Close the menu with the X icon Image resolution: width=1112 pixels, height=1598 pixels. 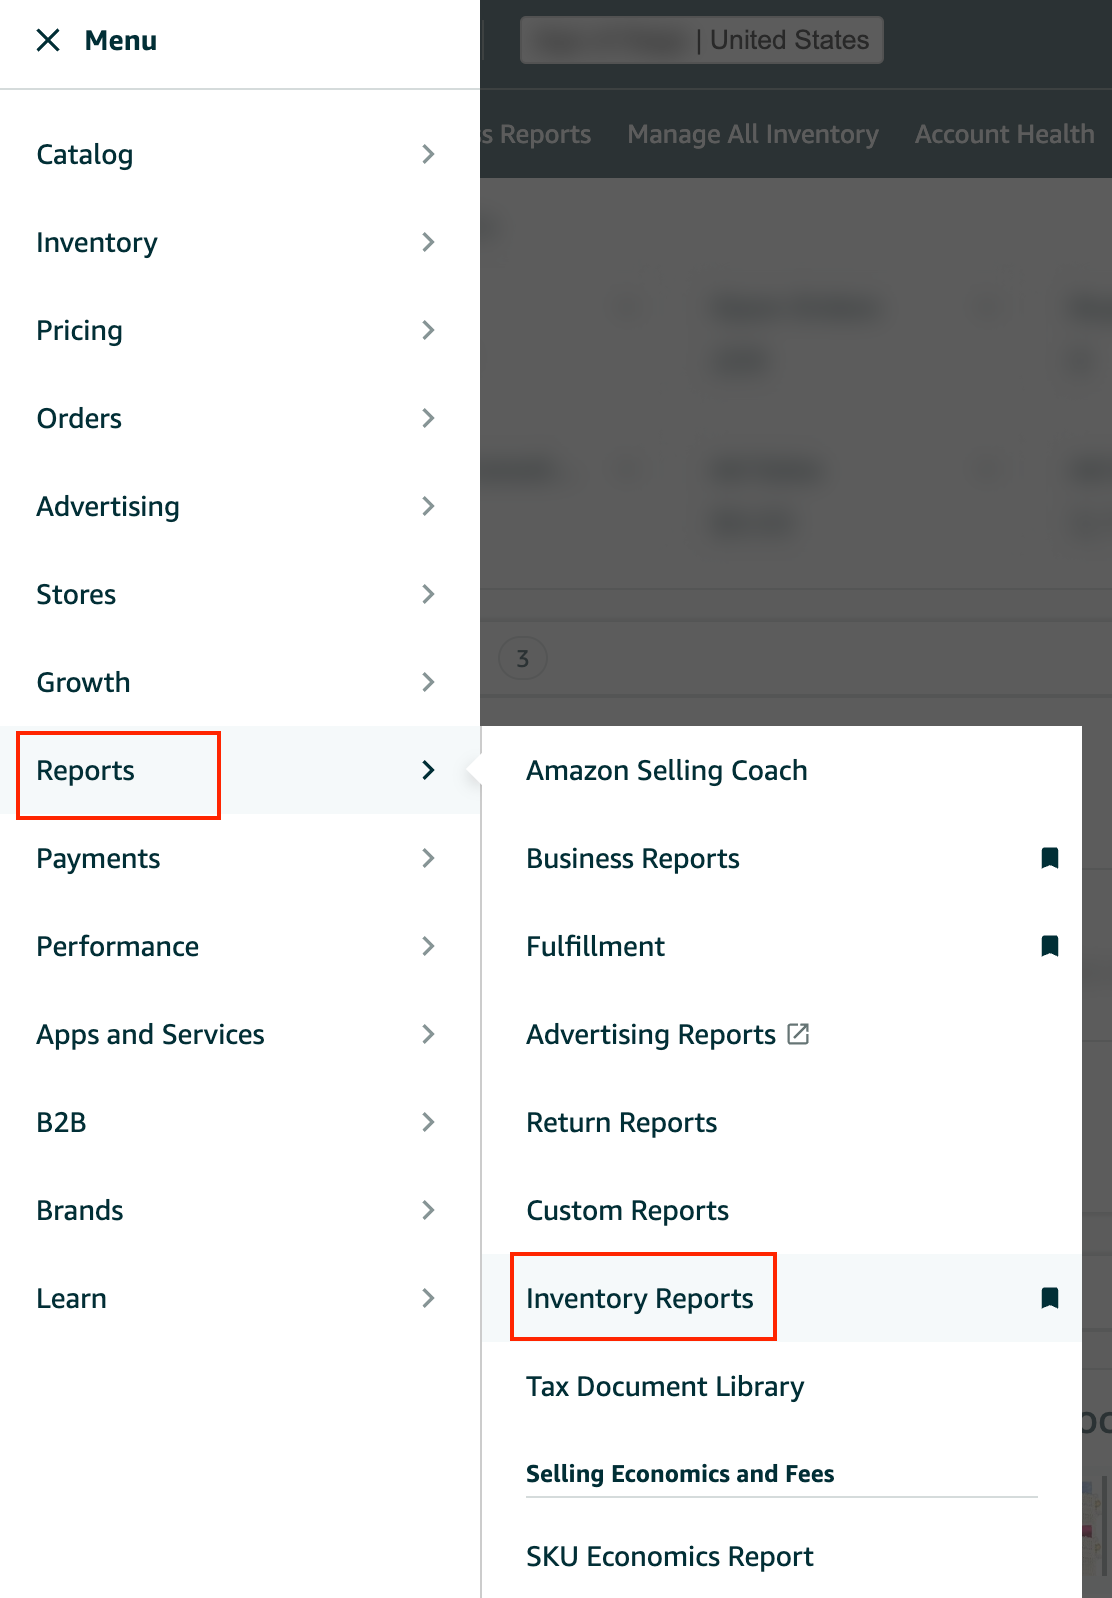48,40
